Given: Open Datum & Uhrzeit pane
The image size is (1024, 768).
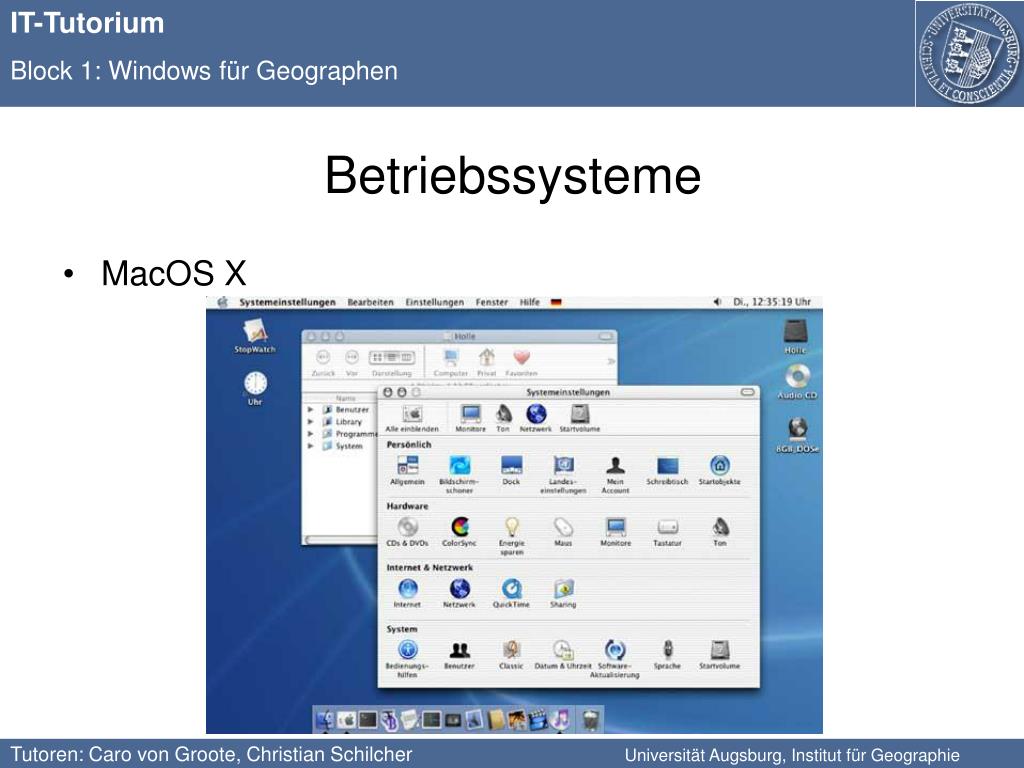Looking at the screenshot, I should pyautogui.click(x=563, y=655).
